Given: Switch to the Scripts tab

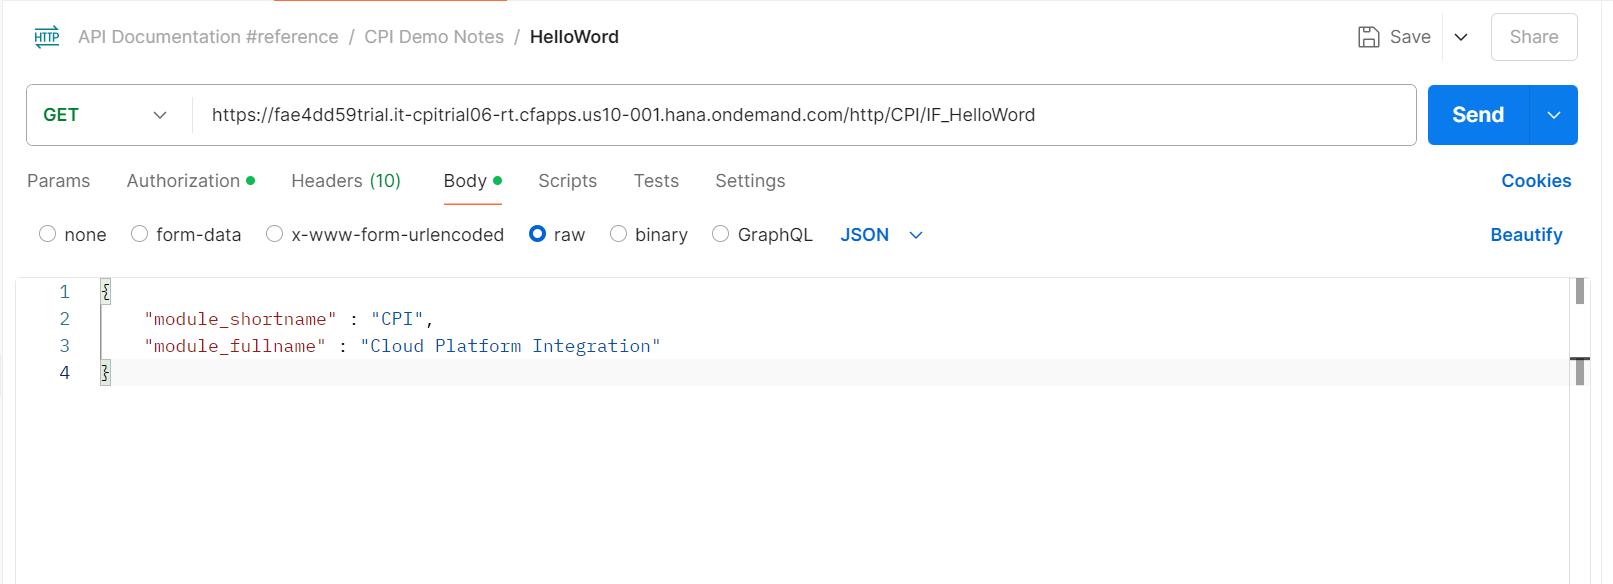Looking at the screenshot, I should click(x=567, y=181).
